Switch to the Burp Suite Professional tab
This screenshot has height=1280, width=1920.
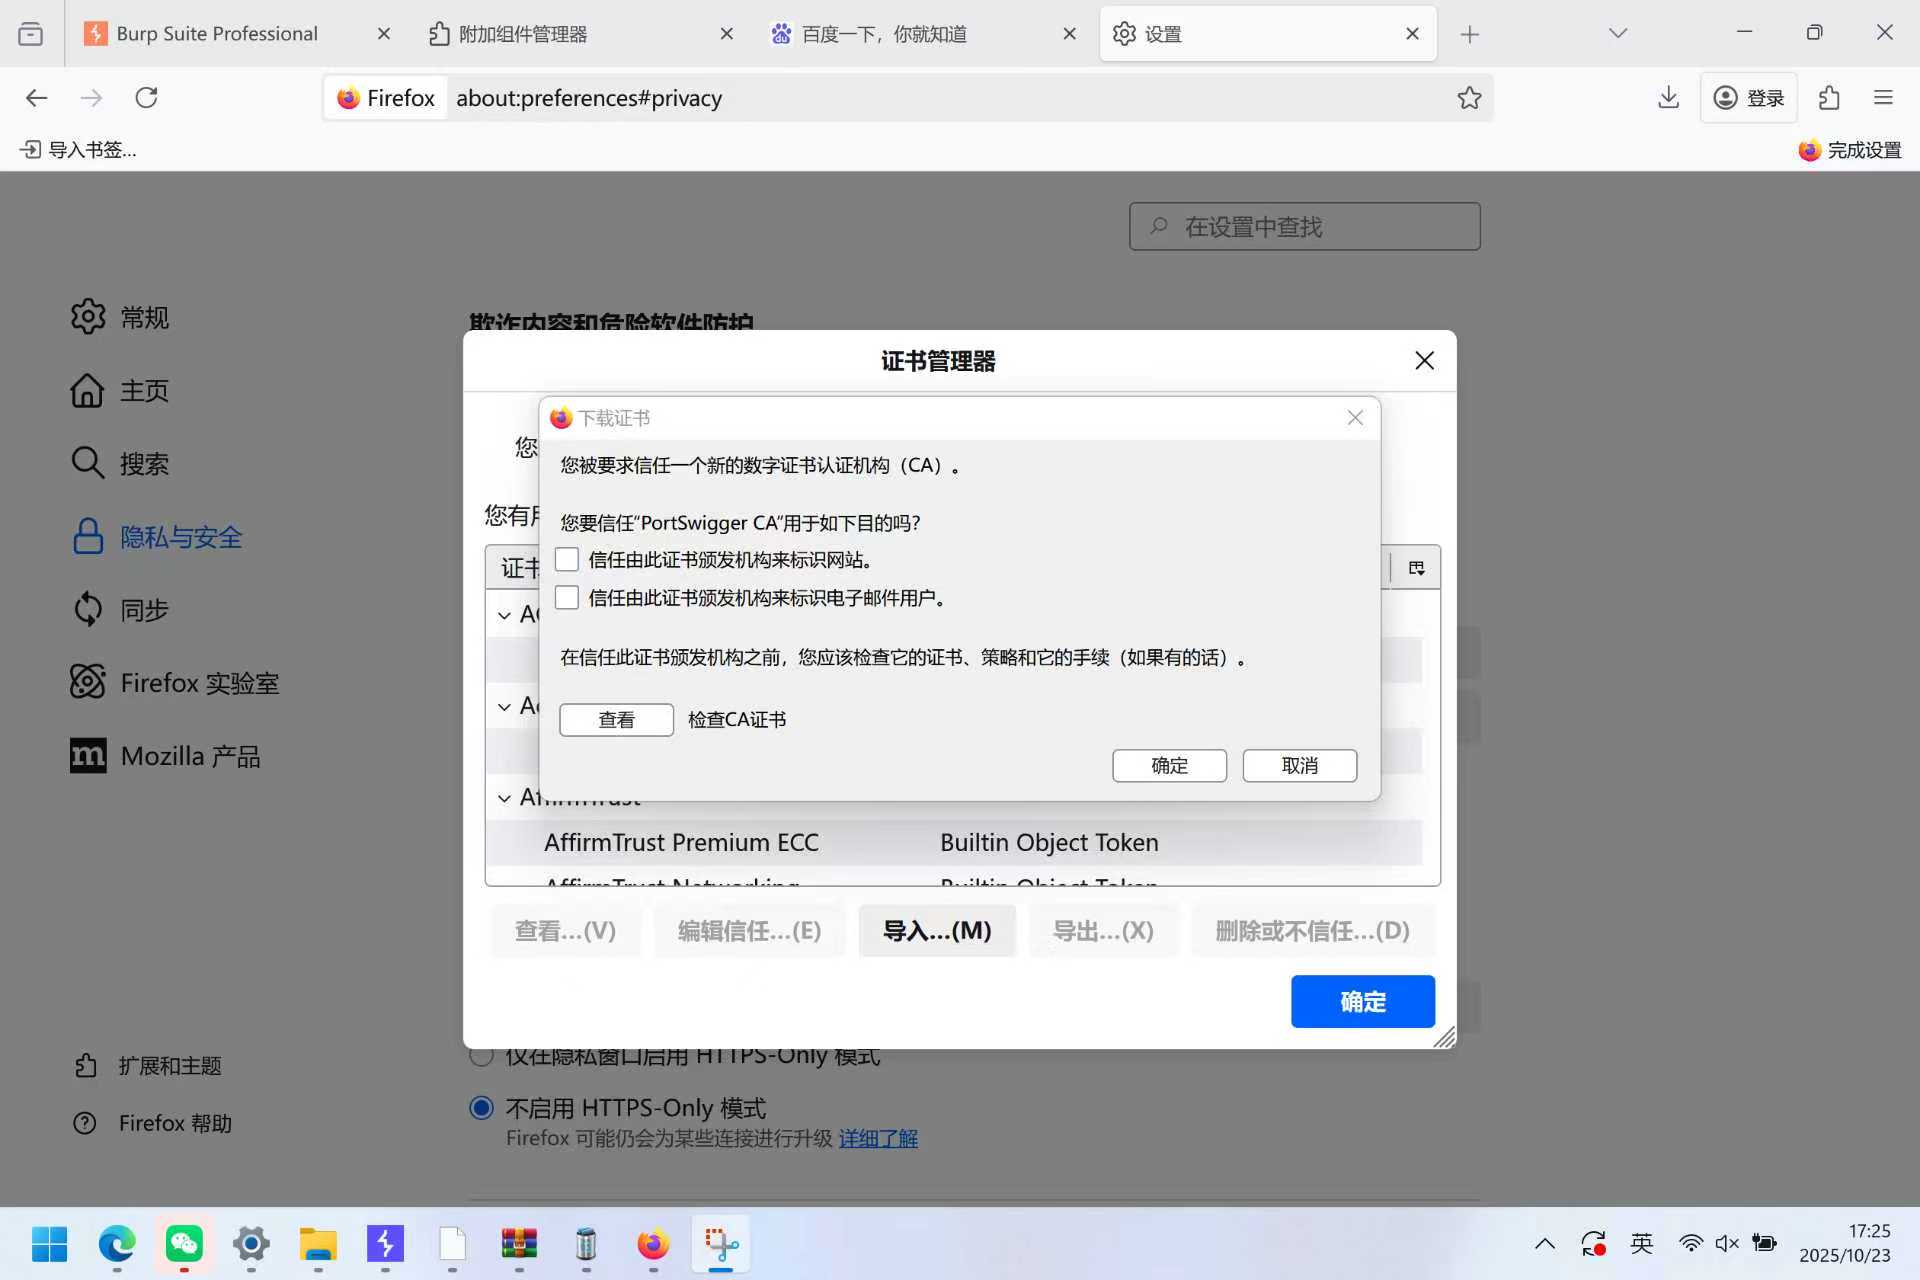pyautogui.click(x=217, y=33)
